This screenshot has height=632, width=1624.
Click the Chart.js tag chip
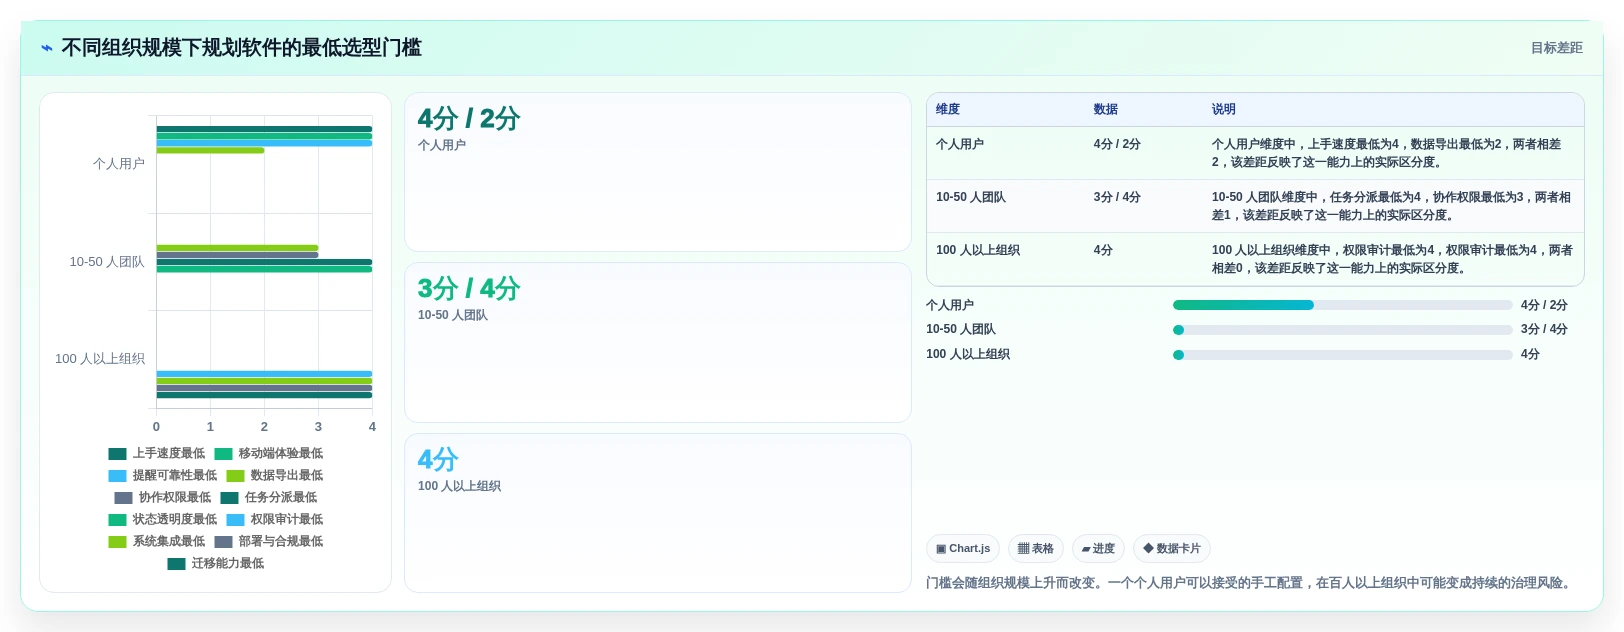point(963,549)
